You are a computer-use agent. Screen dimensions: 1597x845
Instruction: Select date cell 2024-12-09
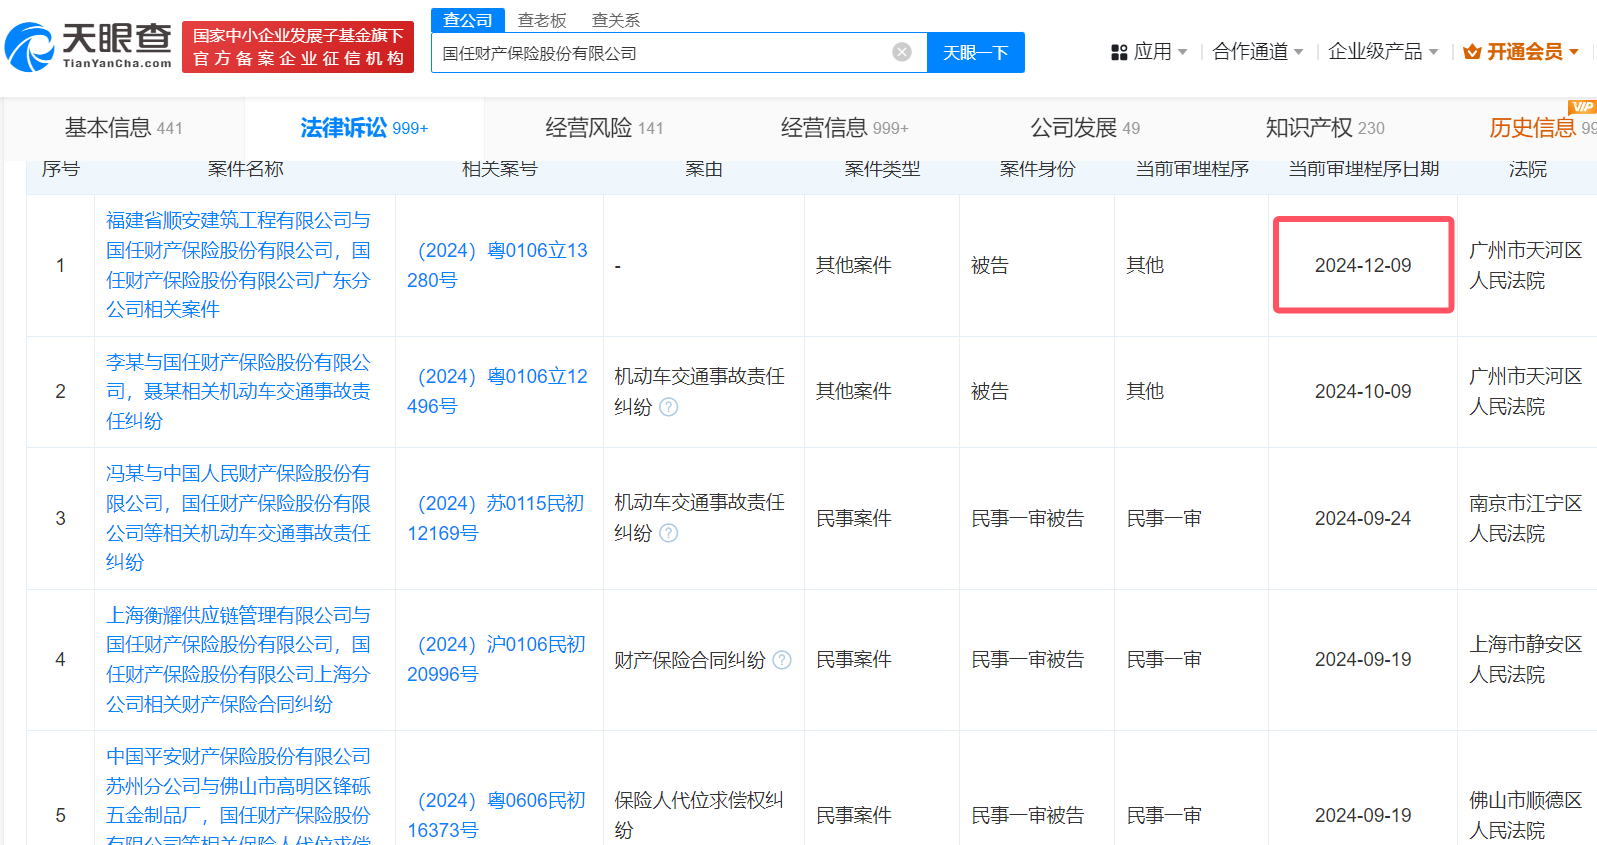[x=1363, y=265]
